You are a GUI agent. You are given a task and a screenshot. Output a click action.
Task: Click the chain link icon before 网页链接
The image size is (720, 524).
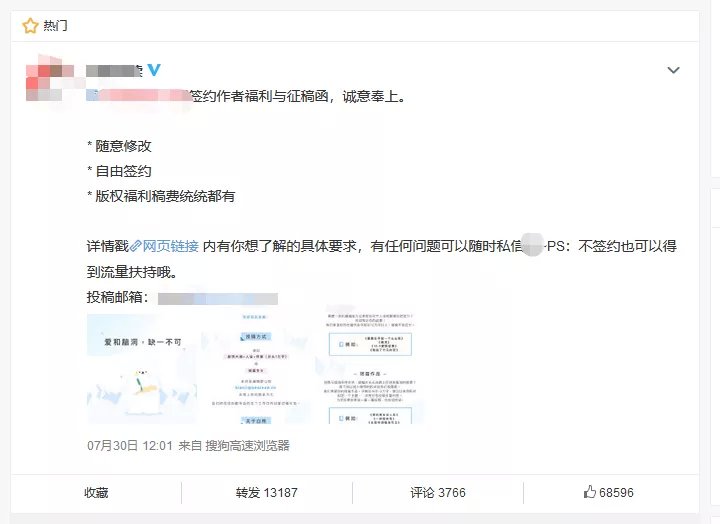pyautogui.click(x=136, y=246)
